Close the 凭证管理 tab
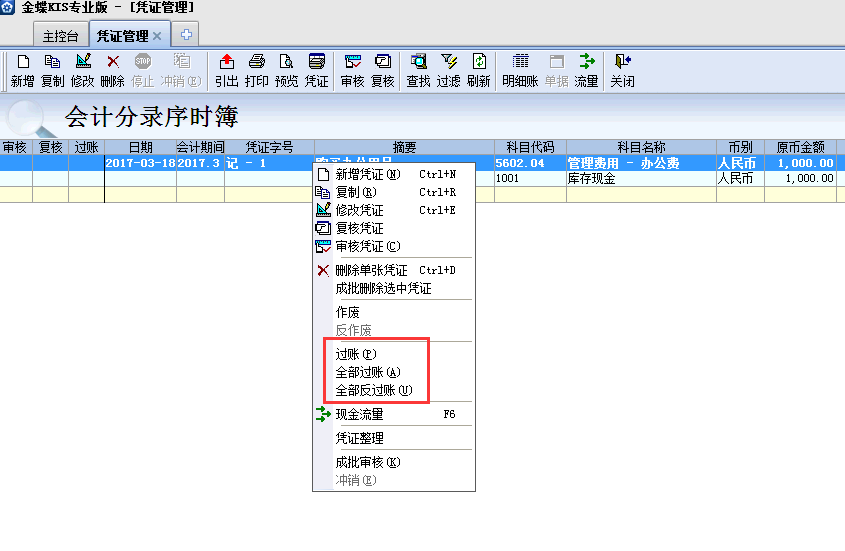This screenshot has height=551, width=845. (157, 35)
